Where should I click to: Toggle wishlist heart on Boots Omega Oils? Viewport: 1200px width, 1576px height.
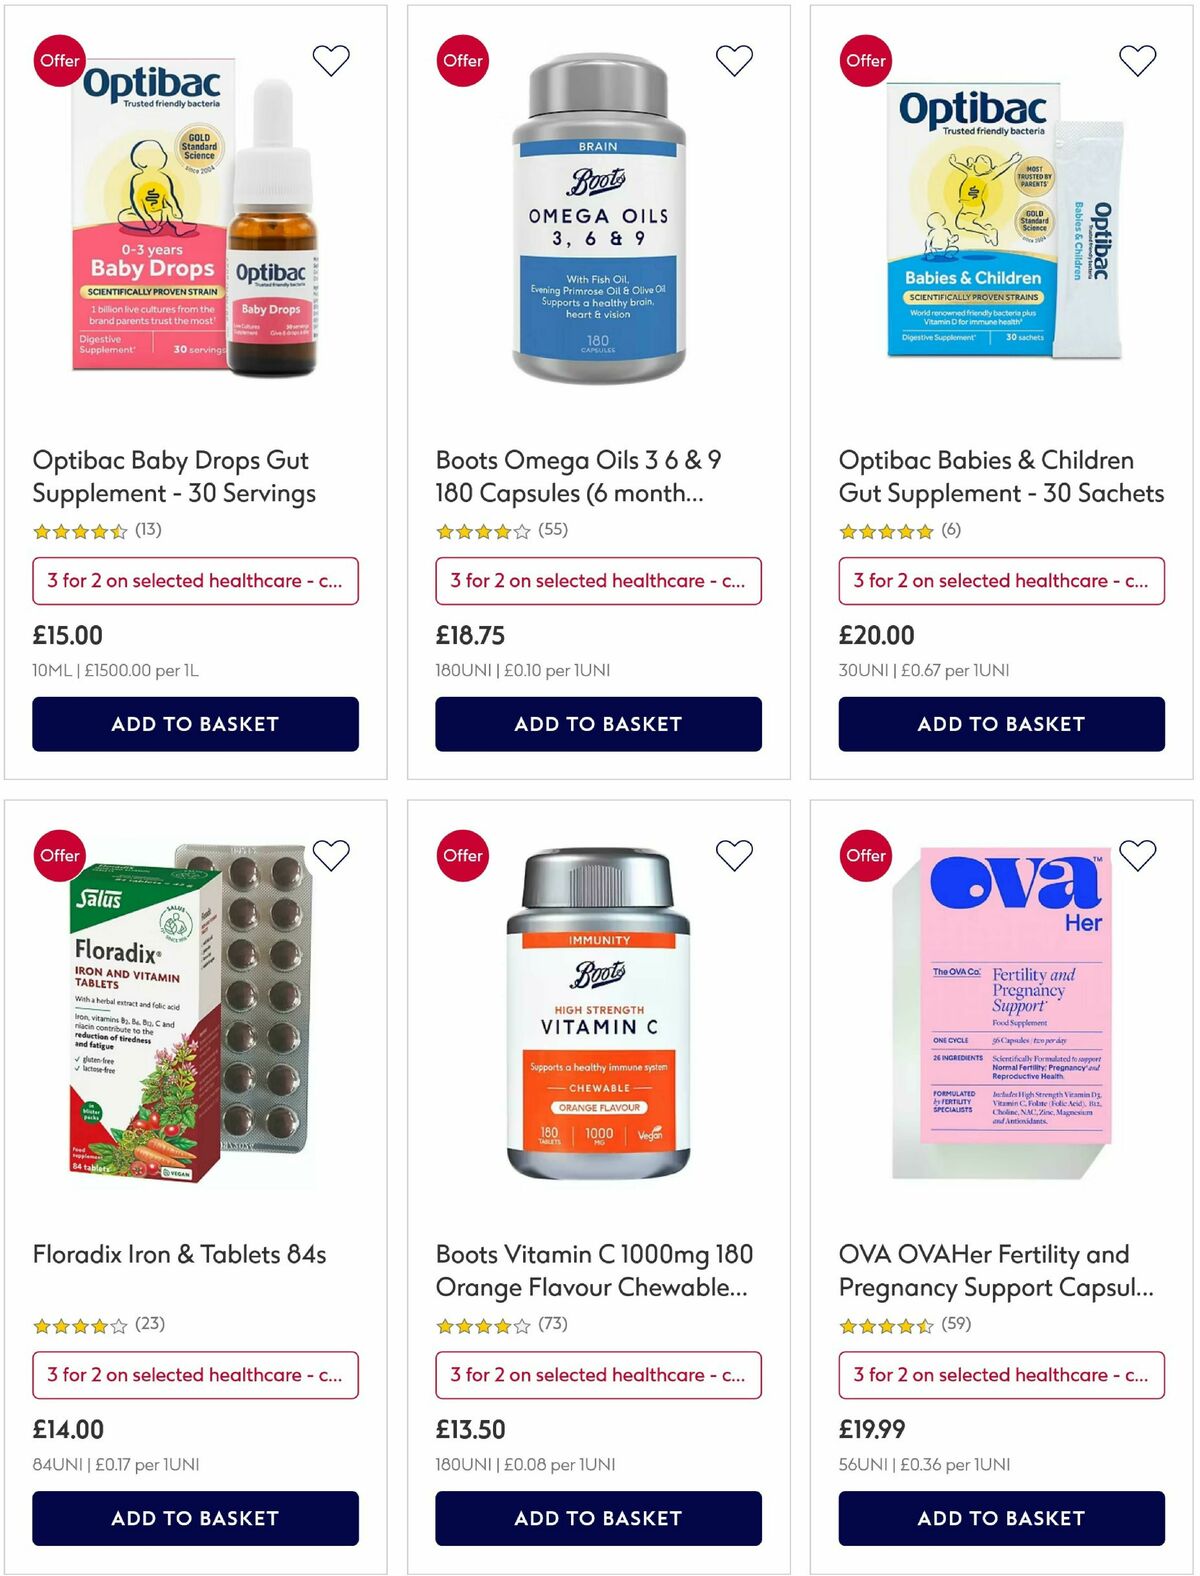[x=733, y=60]
